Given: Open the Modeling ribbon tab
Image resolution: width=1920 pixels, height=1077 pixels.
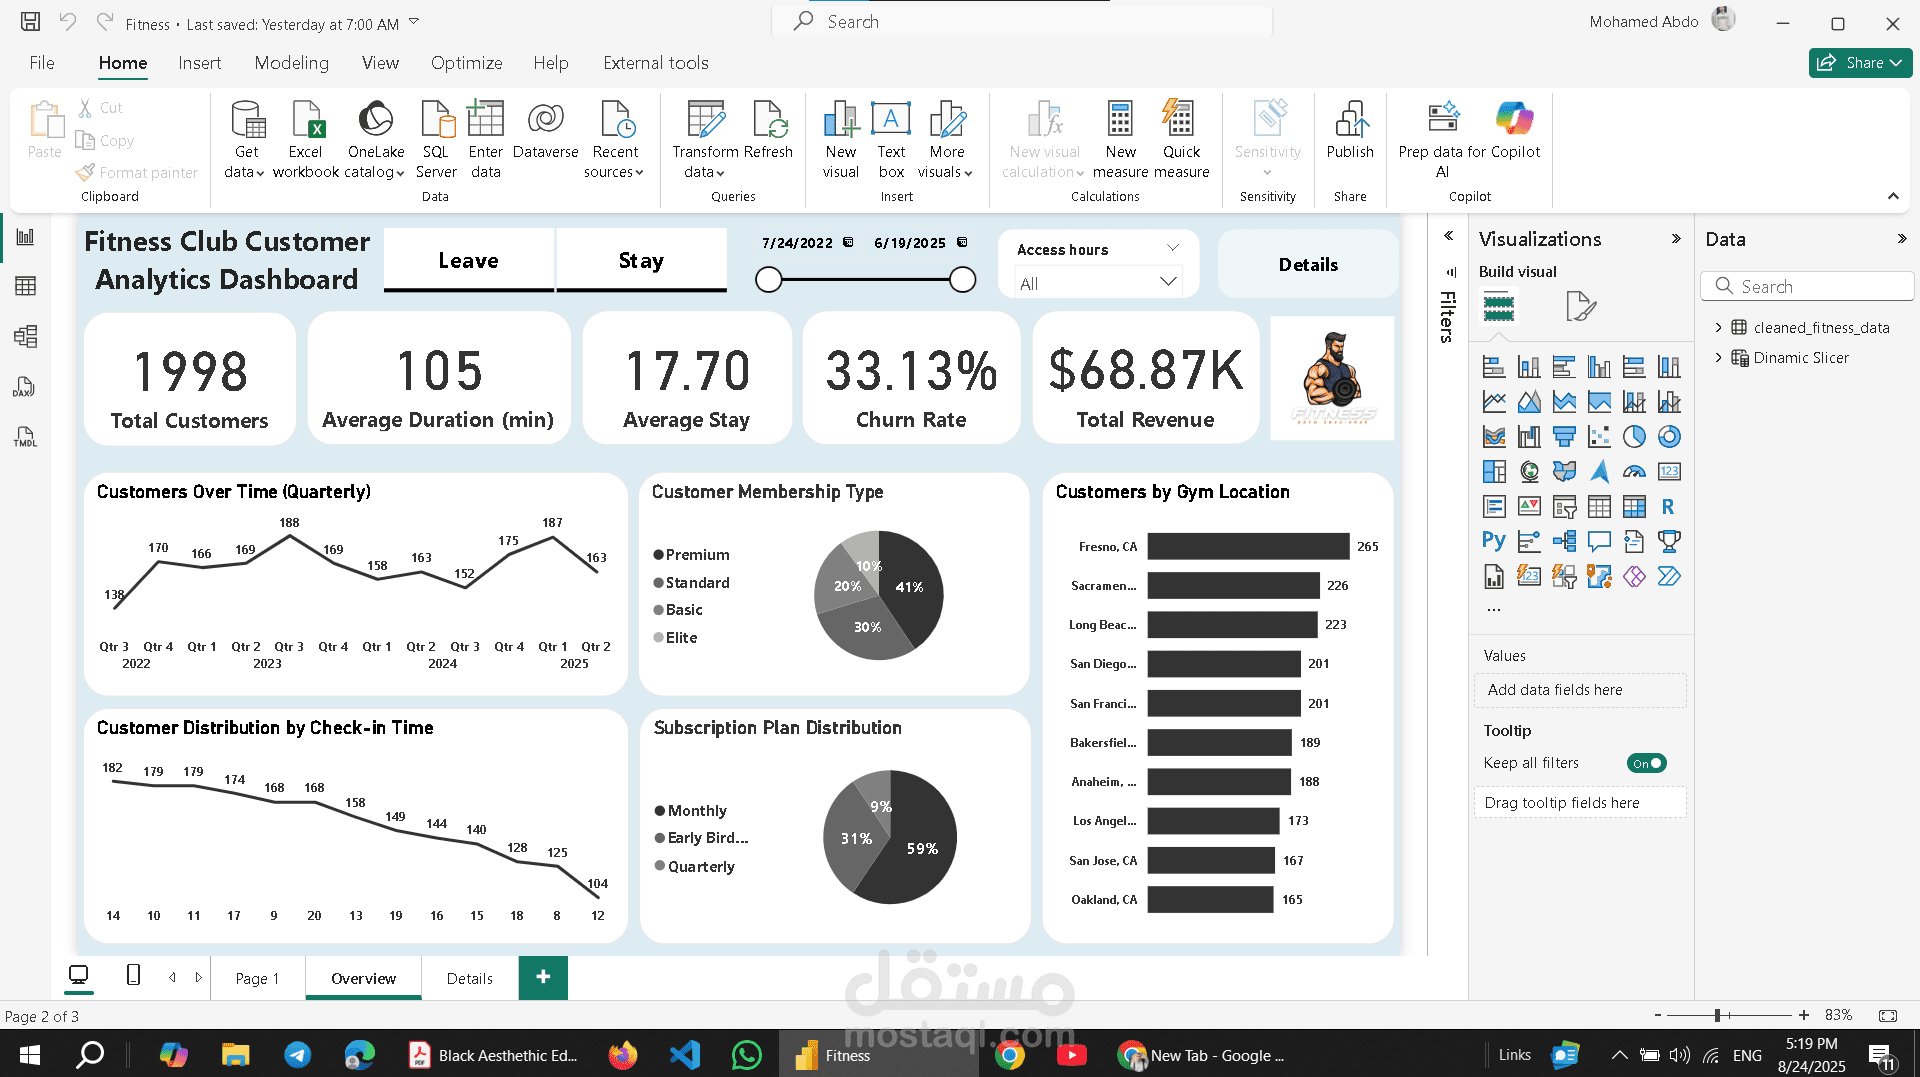Looking at the screenshot, I should click(291, 63).
